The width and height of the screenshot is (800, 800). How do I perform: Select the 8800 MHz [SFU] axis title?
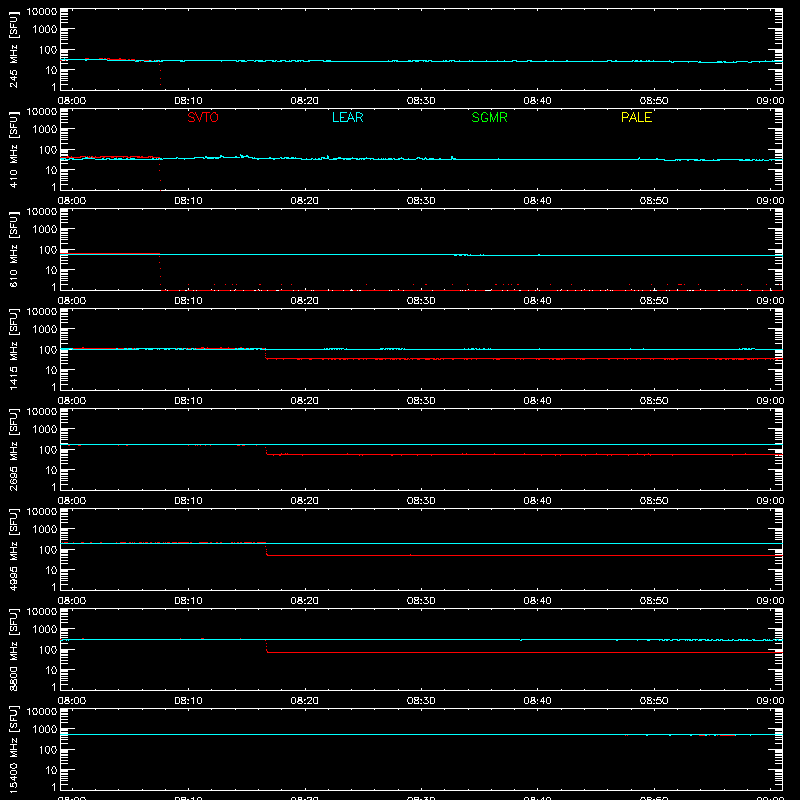tap(14, 651)
